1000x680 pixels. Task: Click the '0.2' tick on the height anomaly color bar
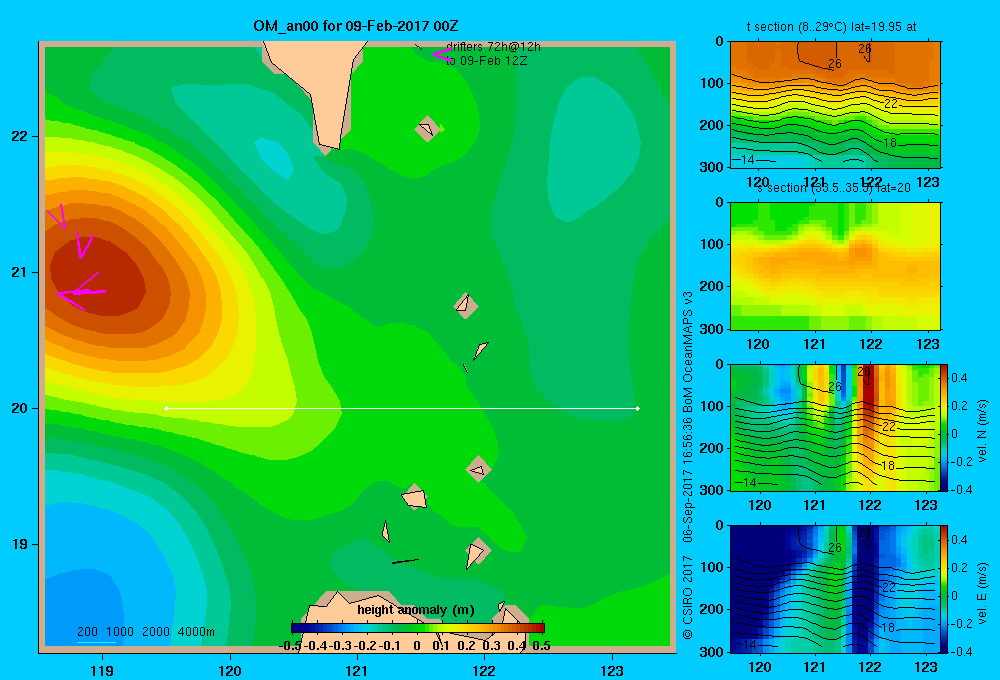[x=466, y=646]
